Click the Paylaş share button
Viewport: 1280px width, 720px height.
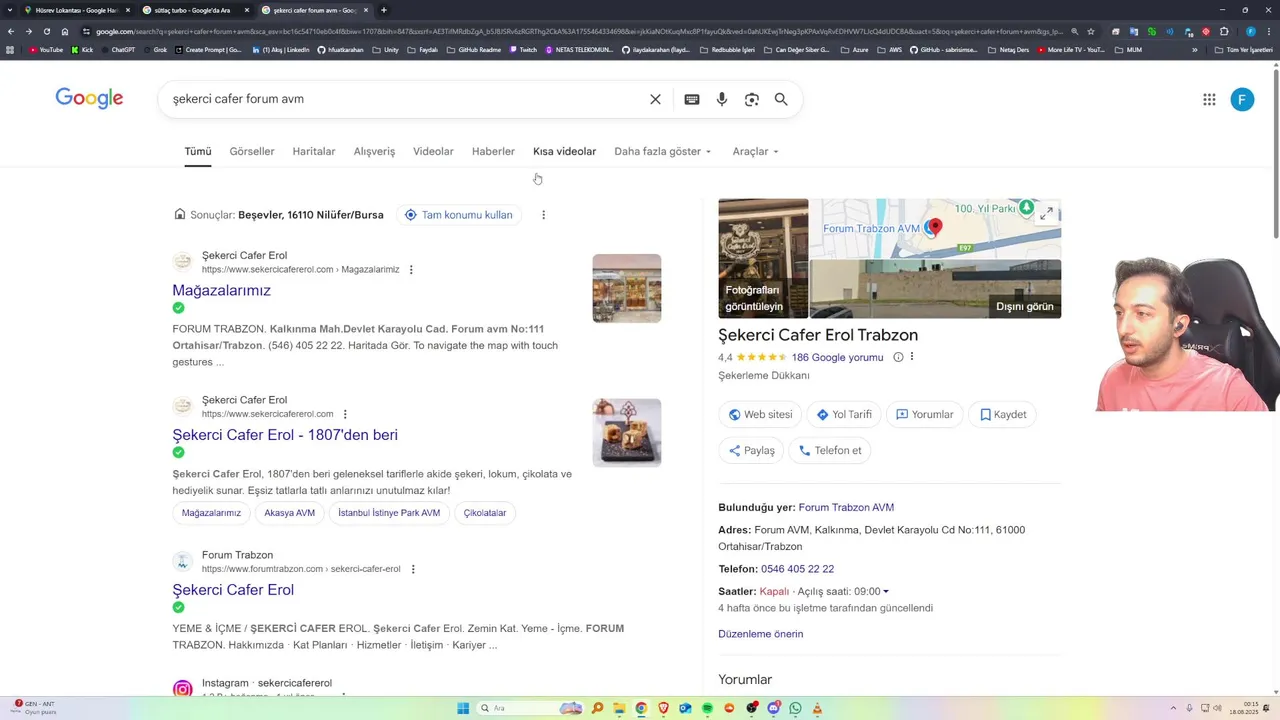[x=751, y=451]
